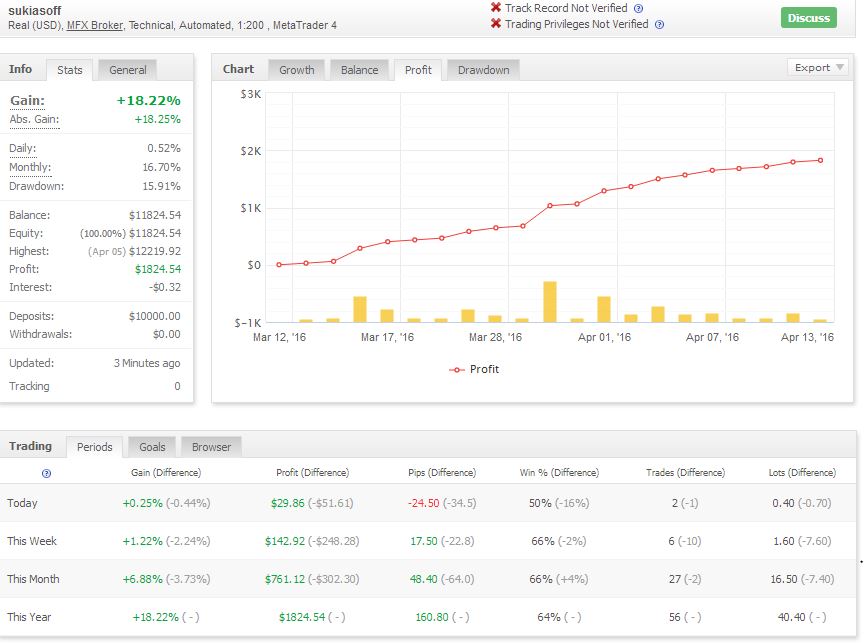Image resolution: width=864 pixels, height=644 pixels.
Task: Click the Gain (Difference) column header
Action: coord(166,473)
